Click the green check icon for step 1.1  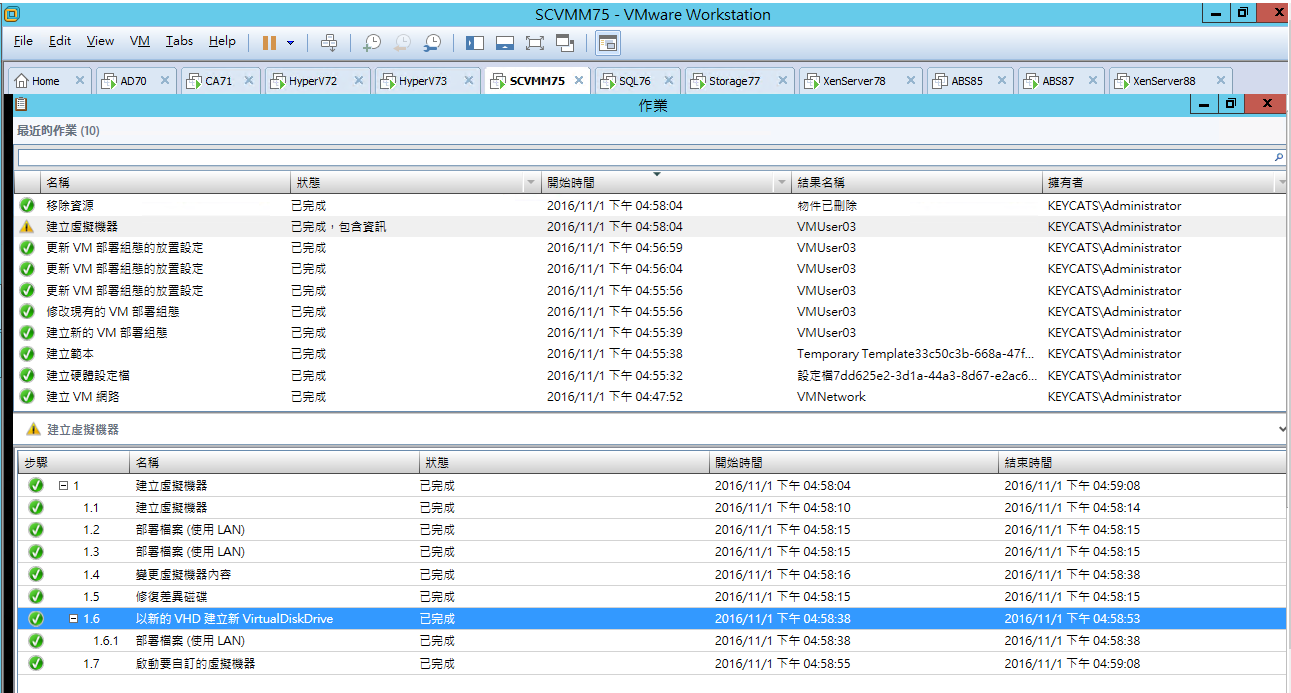(x=36, y=507)
